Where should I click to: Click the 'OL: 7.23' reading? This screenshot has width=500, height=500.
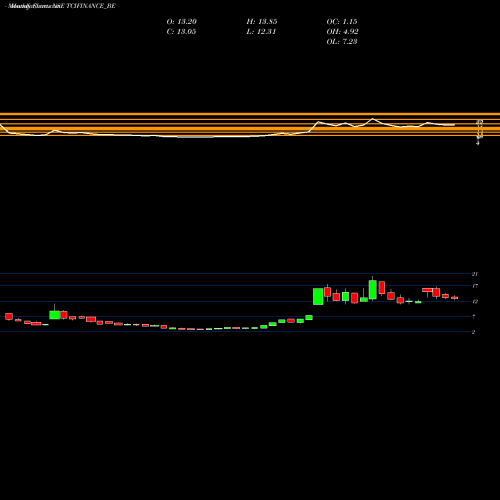[x=342, y=42]
